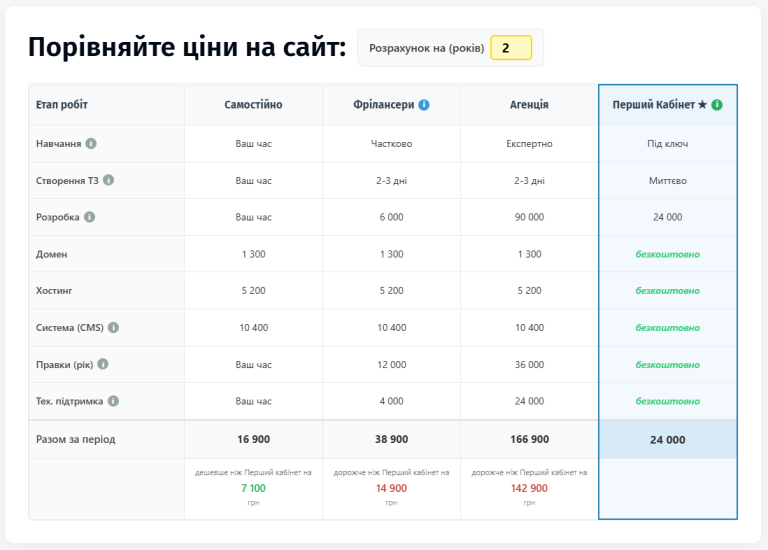The image size is (768, 550).
Task: Click the Агенція column header
Action: (x=529, y=105)
